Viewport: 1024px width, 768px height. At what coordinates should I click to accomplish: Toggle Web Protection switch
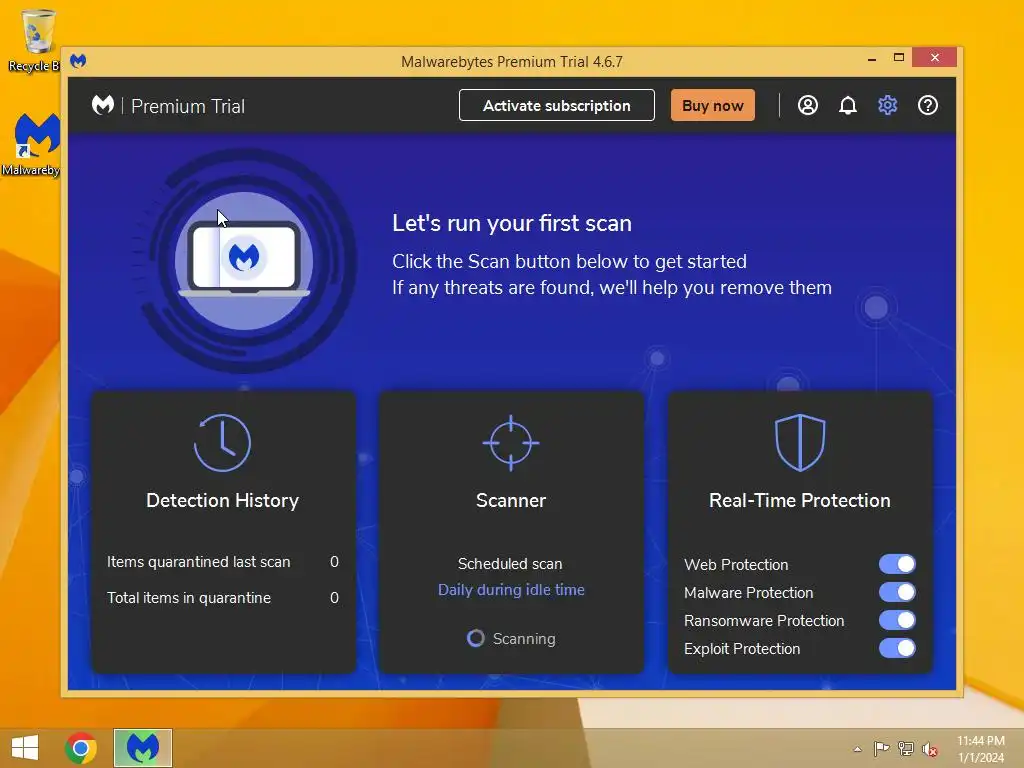(897, 564)
